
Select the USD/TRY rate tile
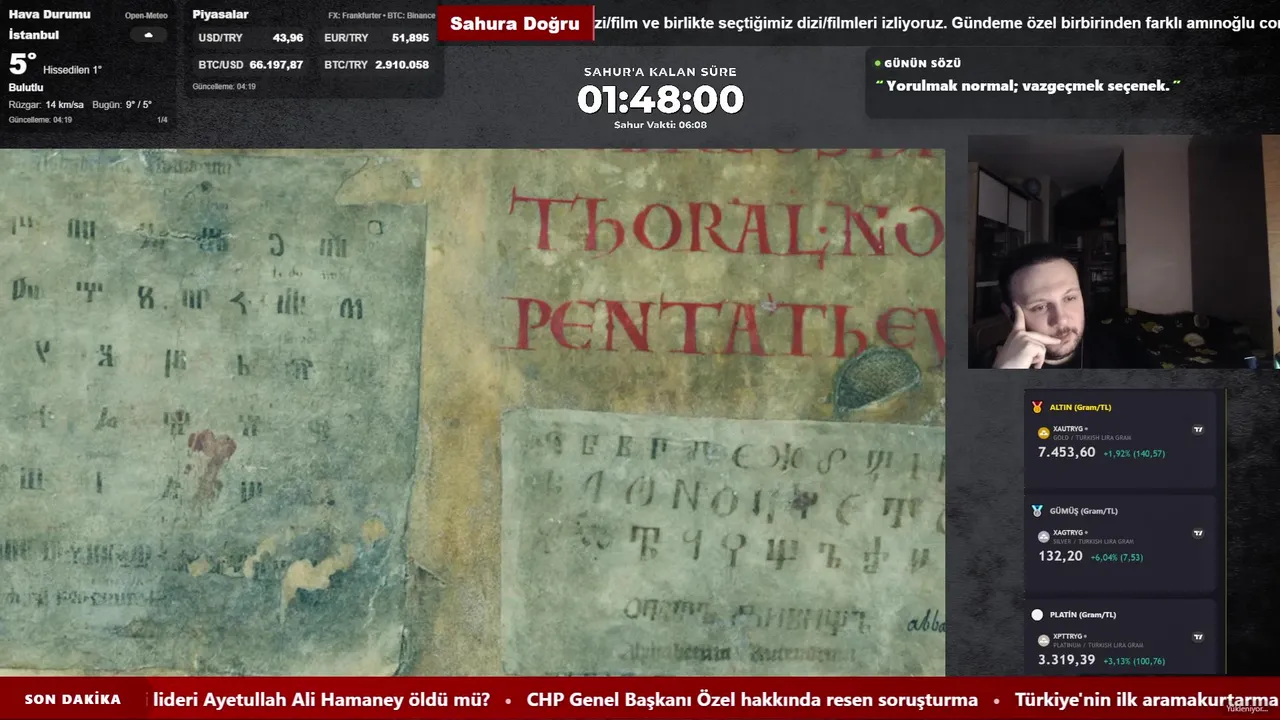tap(250, 38)
